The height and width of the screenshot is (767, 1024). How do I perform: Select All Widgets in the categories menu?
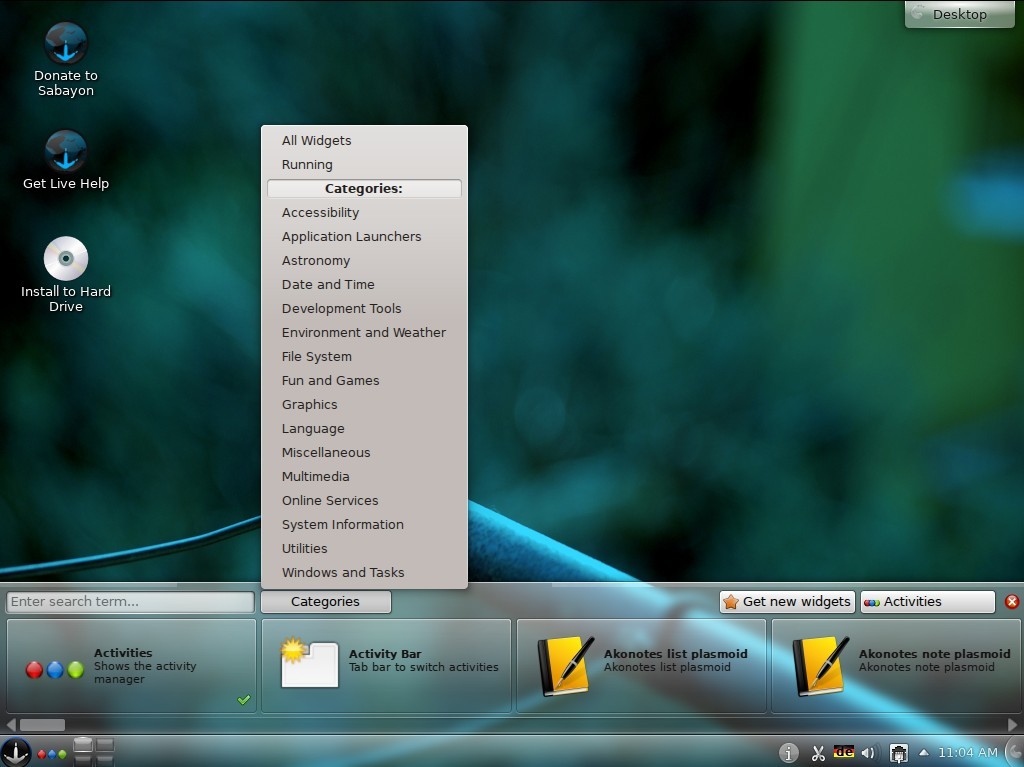364,140
